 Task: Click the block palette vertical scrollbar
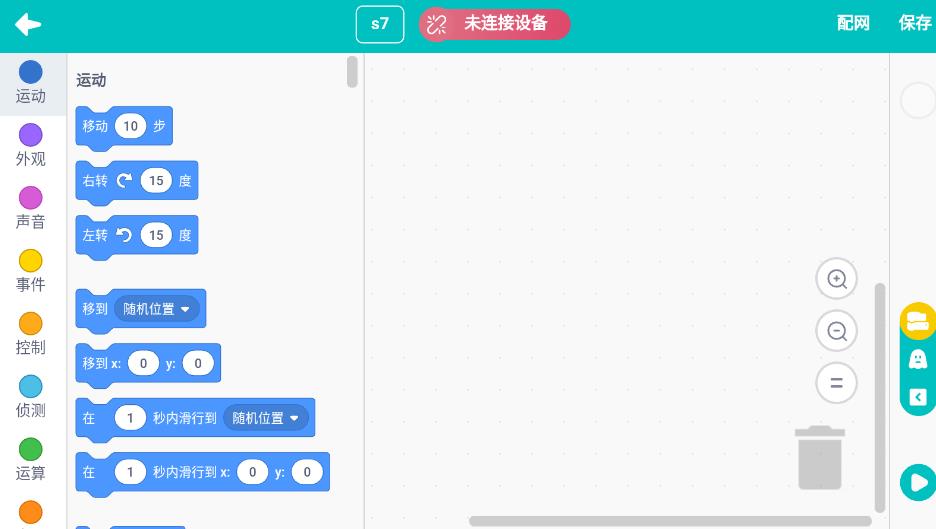pyautogui.click(x=352, y=72)
